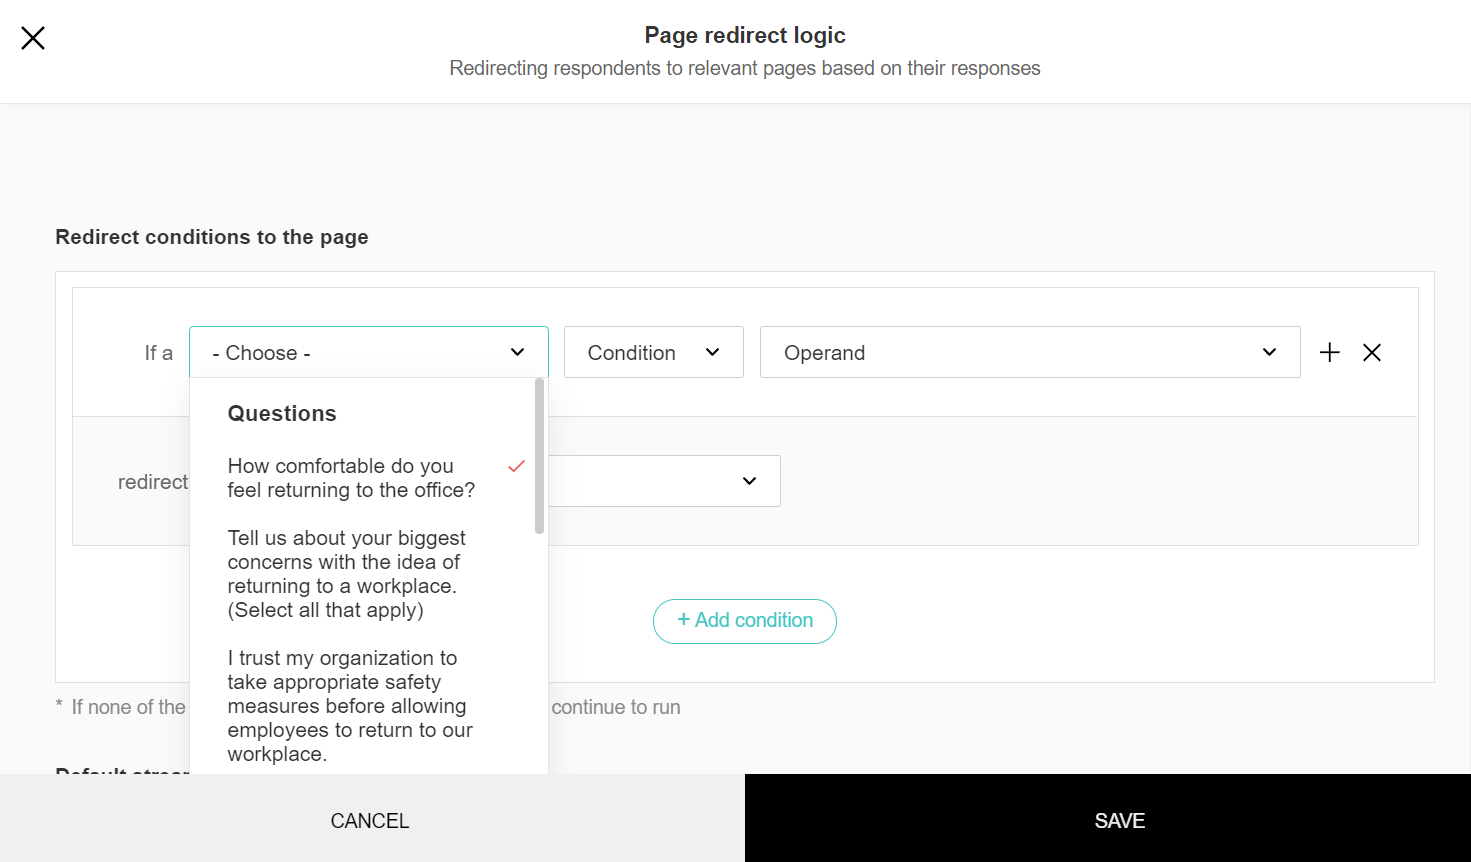Click the red checkmark beside the selected question
This screenshot has height=862, width=1471.
516,466
